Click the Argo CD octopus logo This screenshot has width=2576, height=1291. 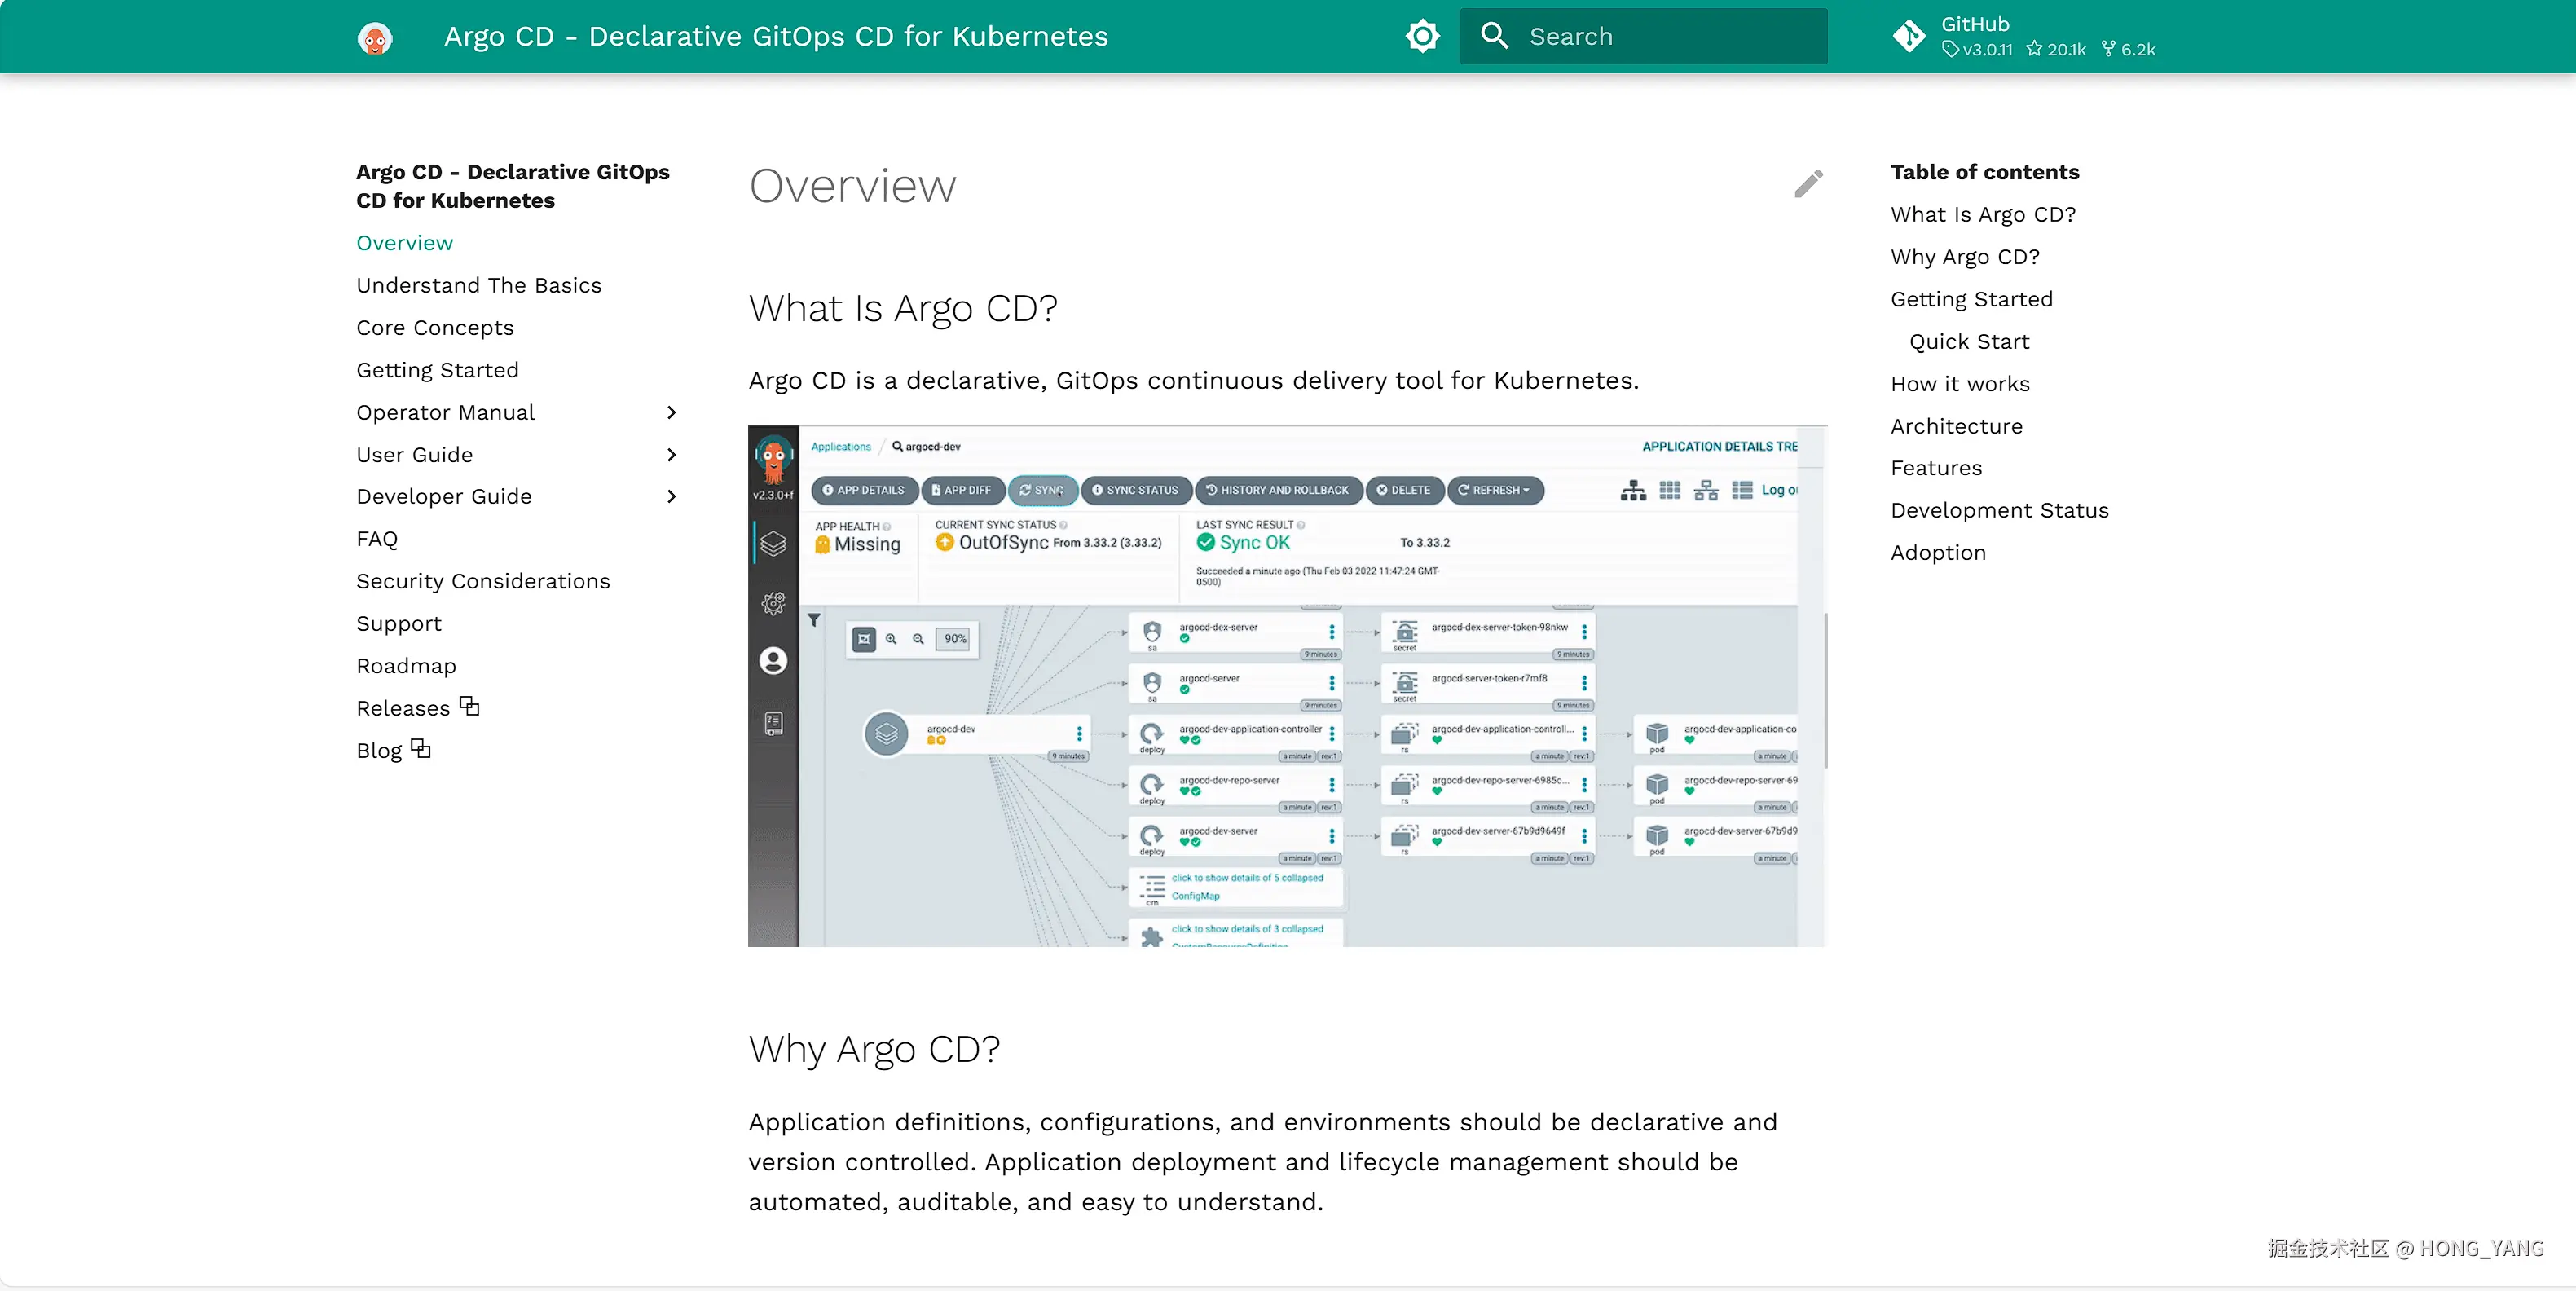[375, 38]
